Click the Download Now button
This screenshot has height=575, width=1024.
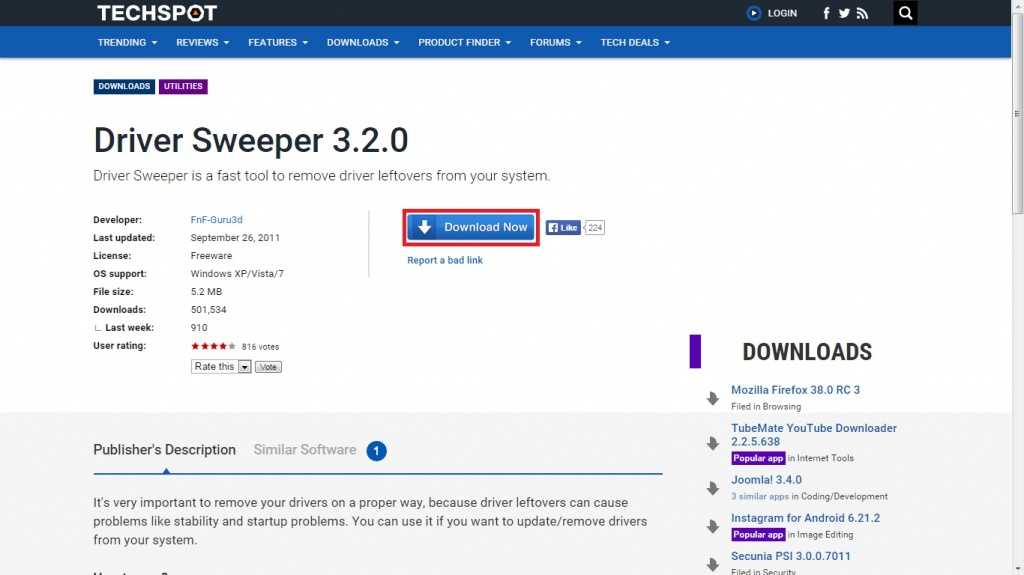472,227
